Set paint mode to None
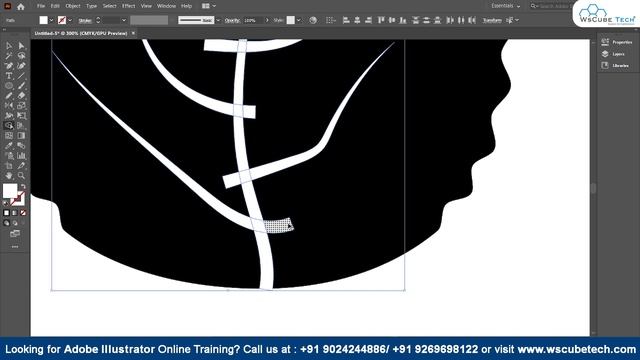 (23, 213)
